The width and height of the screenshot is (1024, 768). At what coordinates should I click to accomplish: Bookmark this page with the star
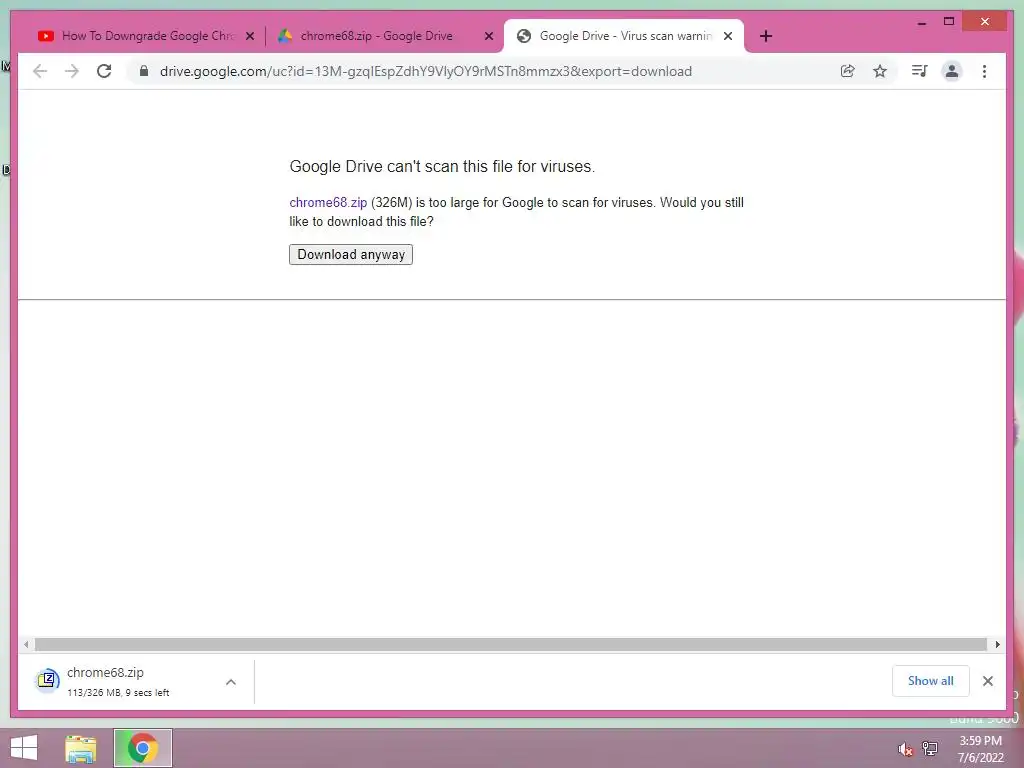[880, 71]
